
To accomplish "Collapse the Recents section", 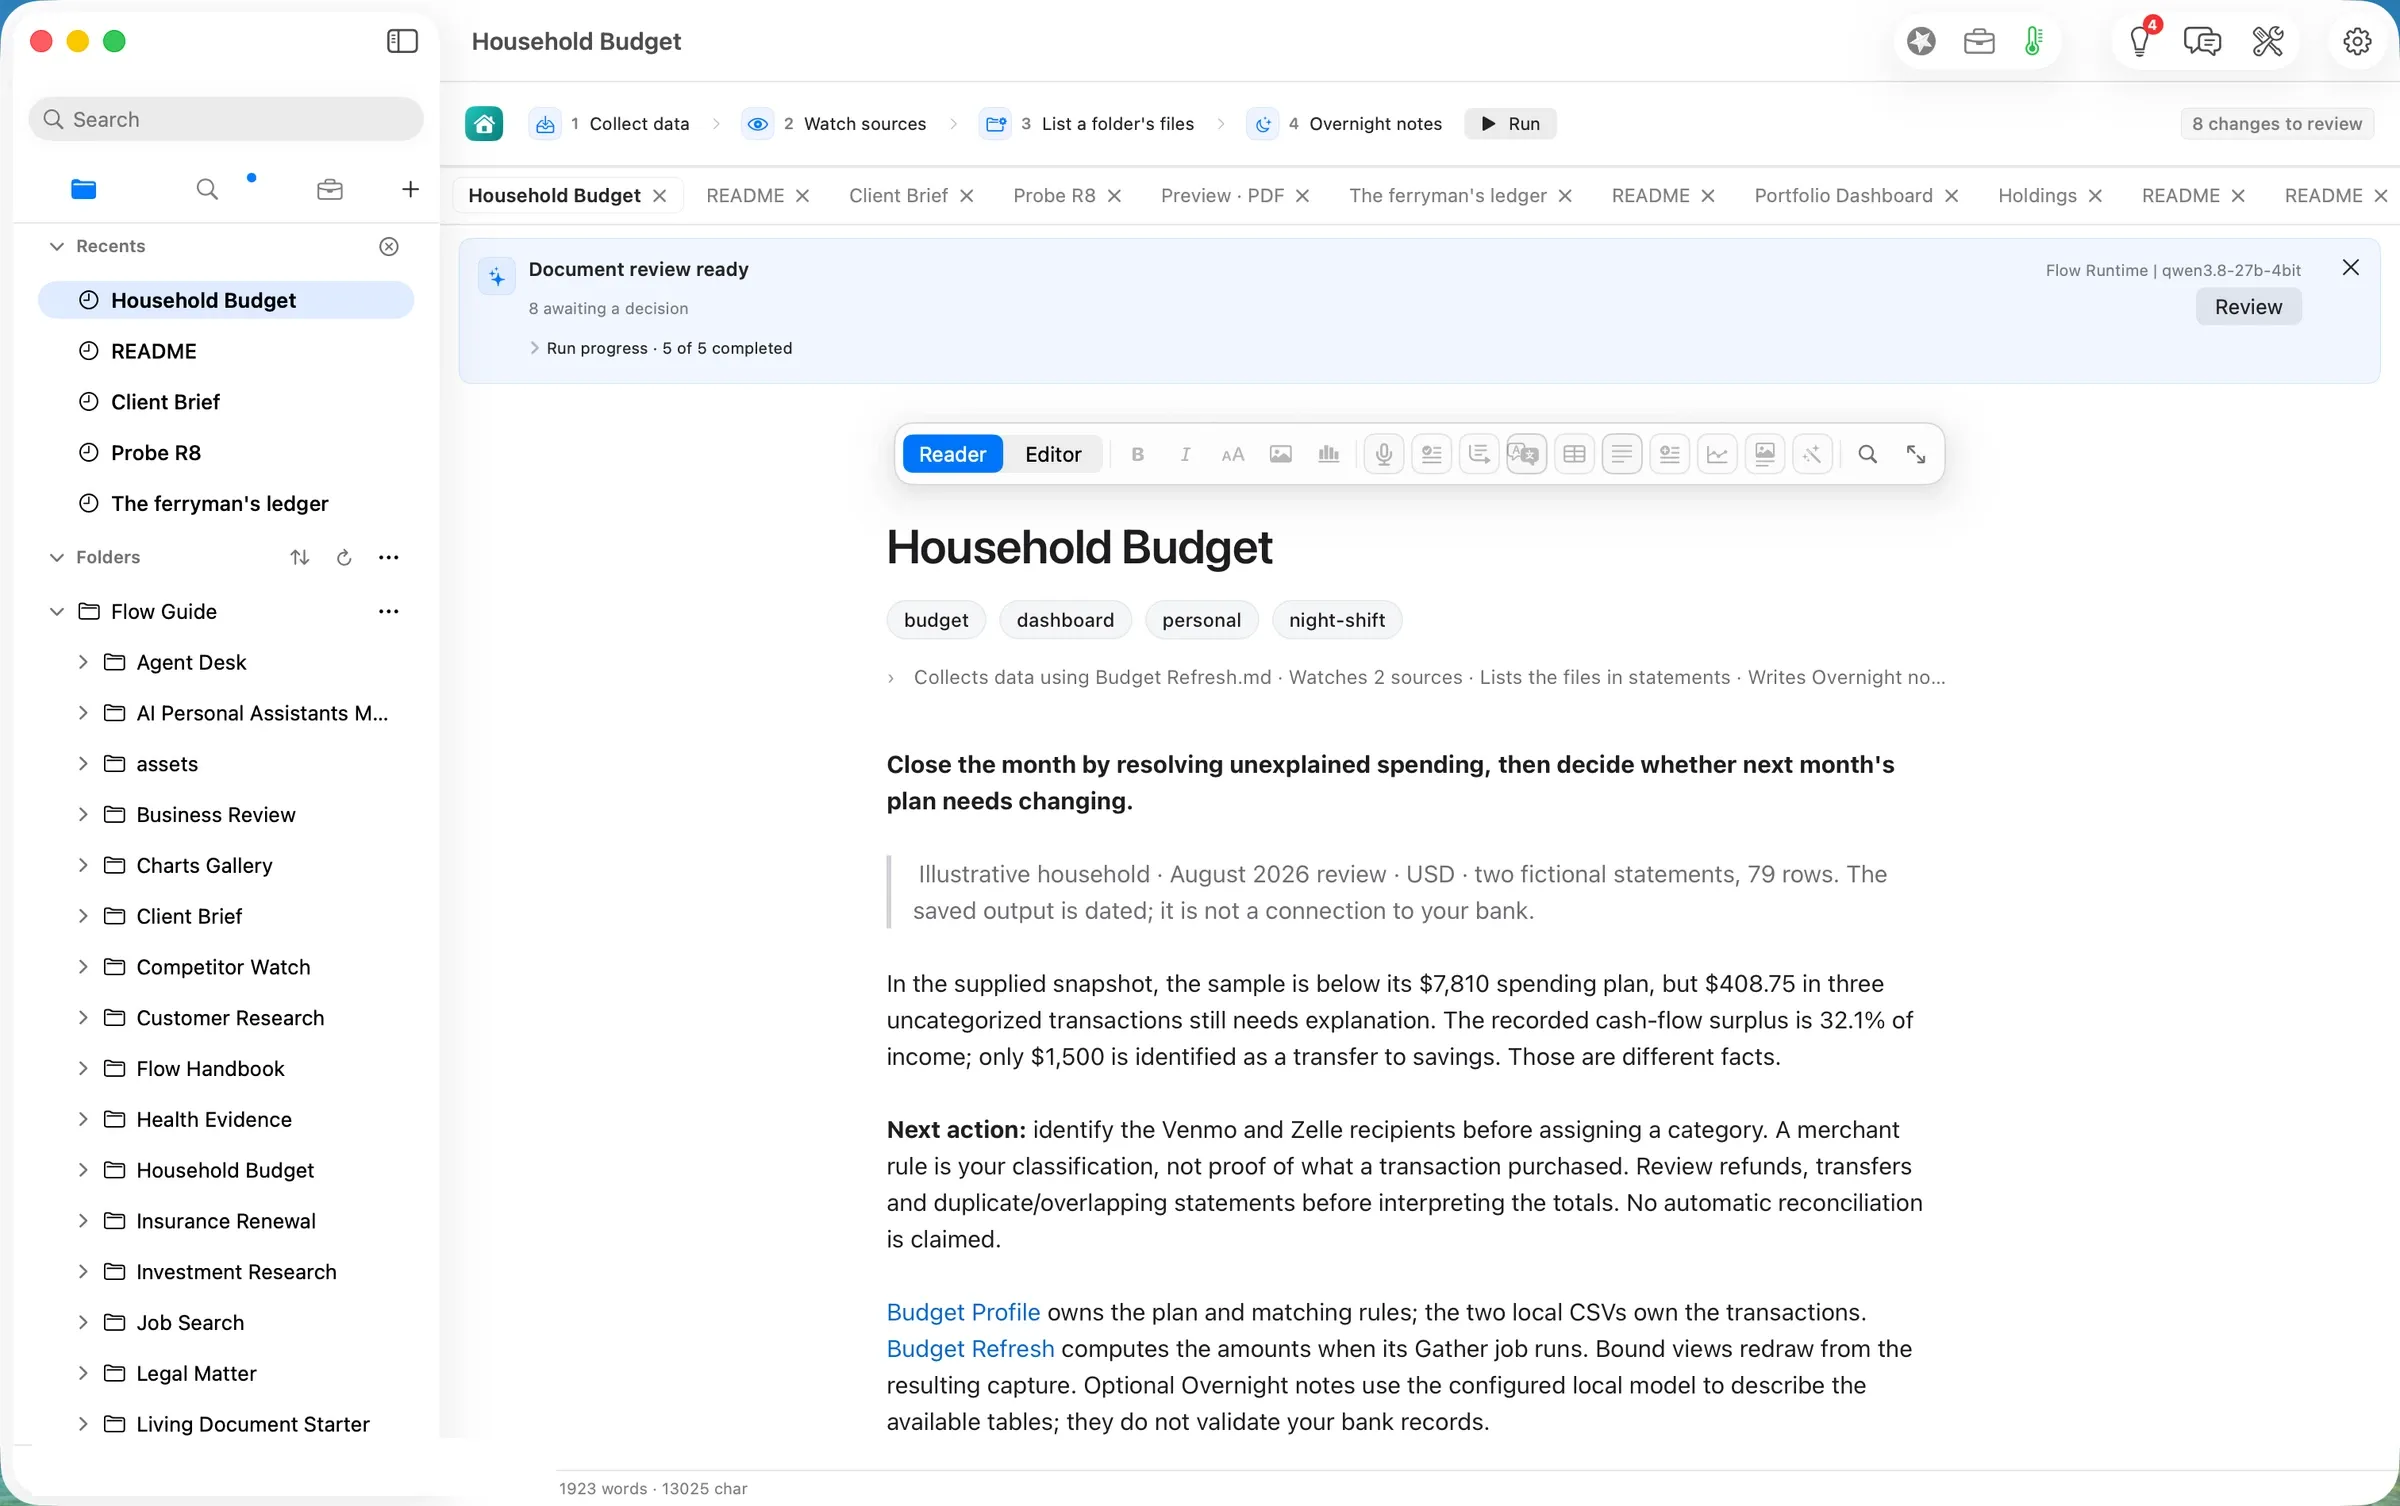I will [57, 246].
